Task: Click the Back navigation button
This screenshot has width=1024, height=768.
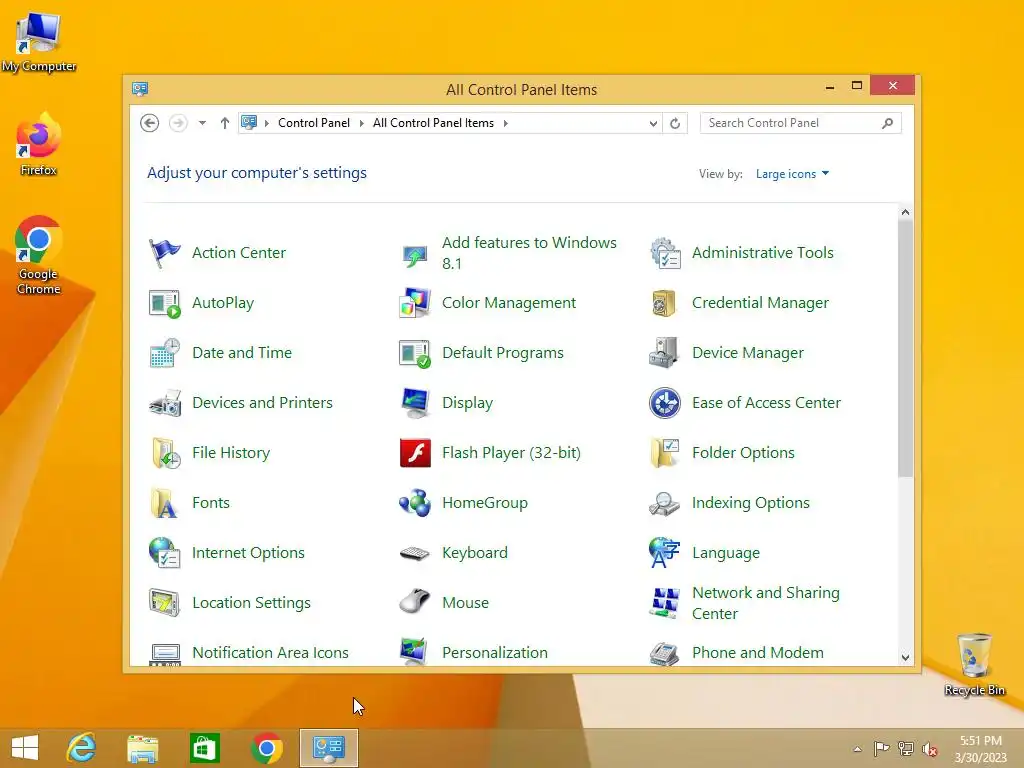Action: (x=150, y=123)
